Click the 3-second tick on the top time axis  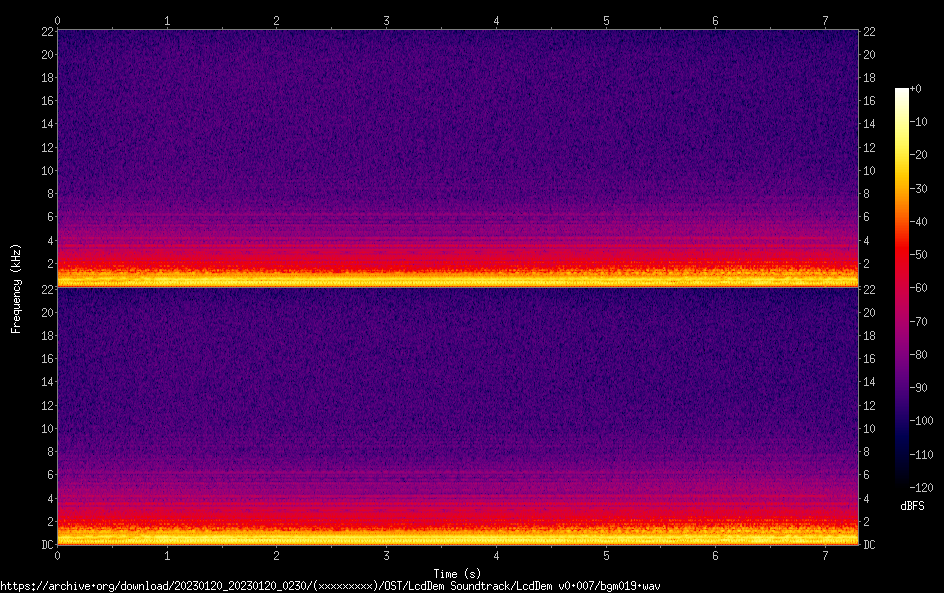tap(386, 20)
